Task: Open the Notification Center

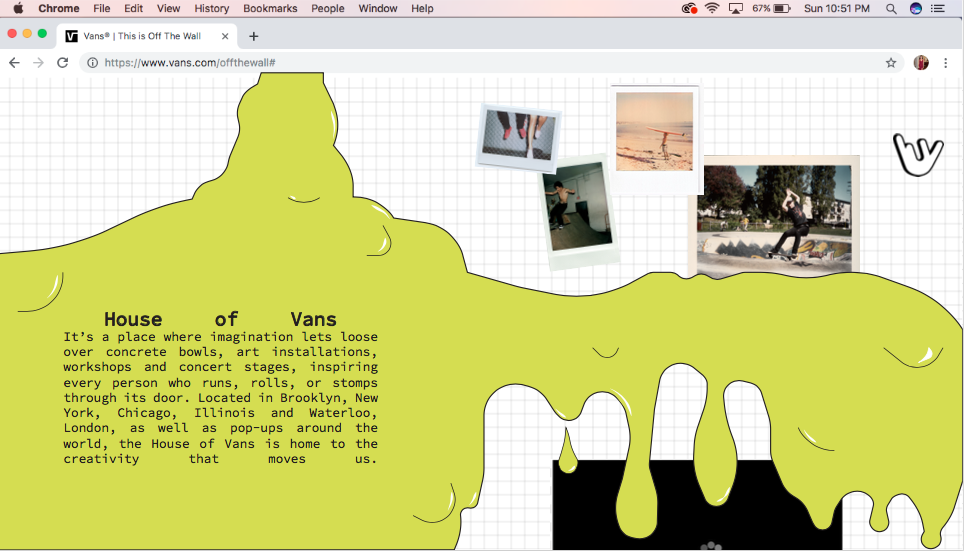Action: (938, 9)
